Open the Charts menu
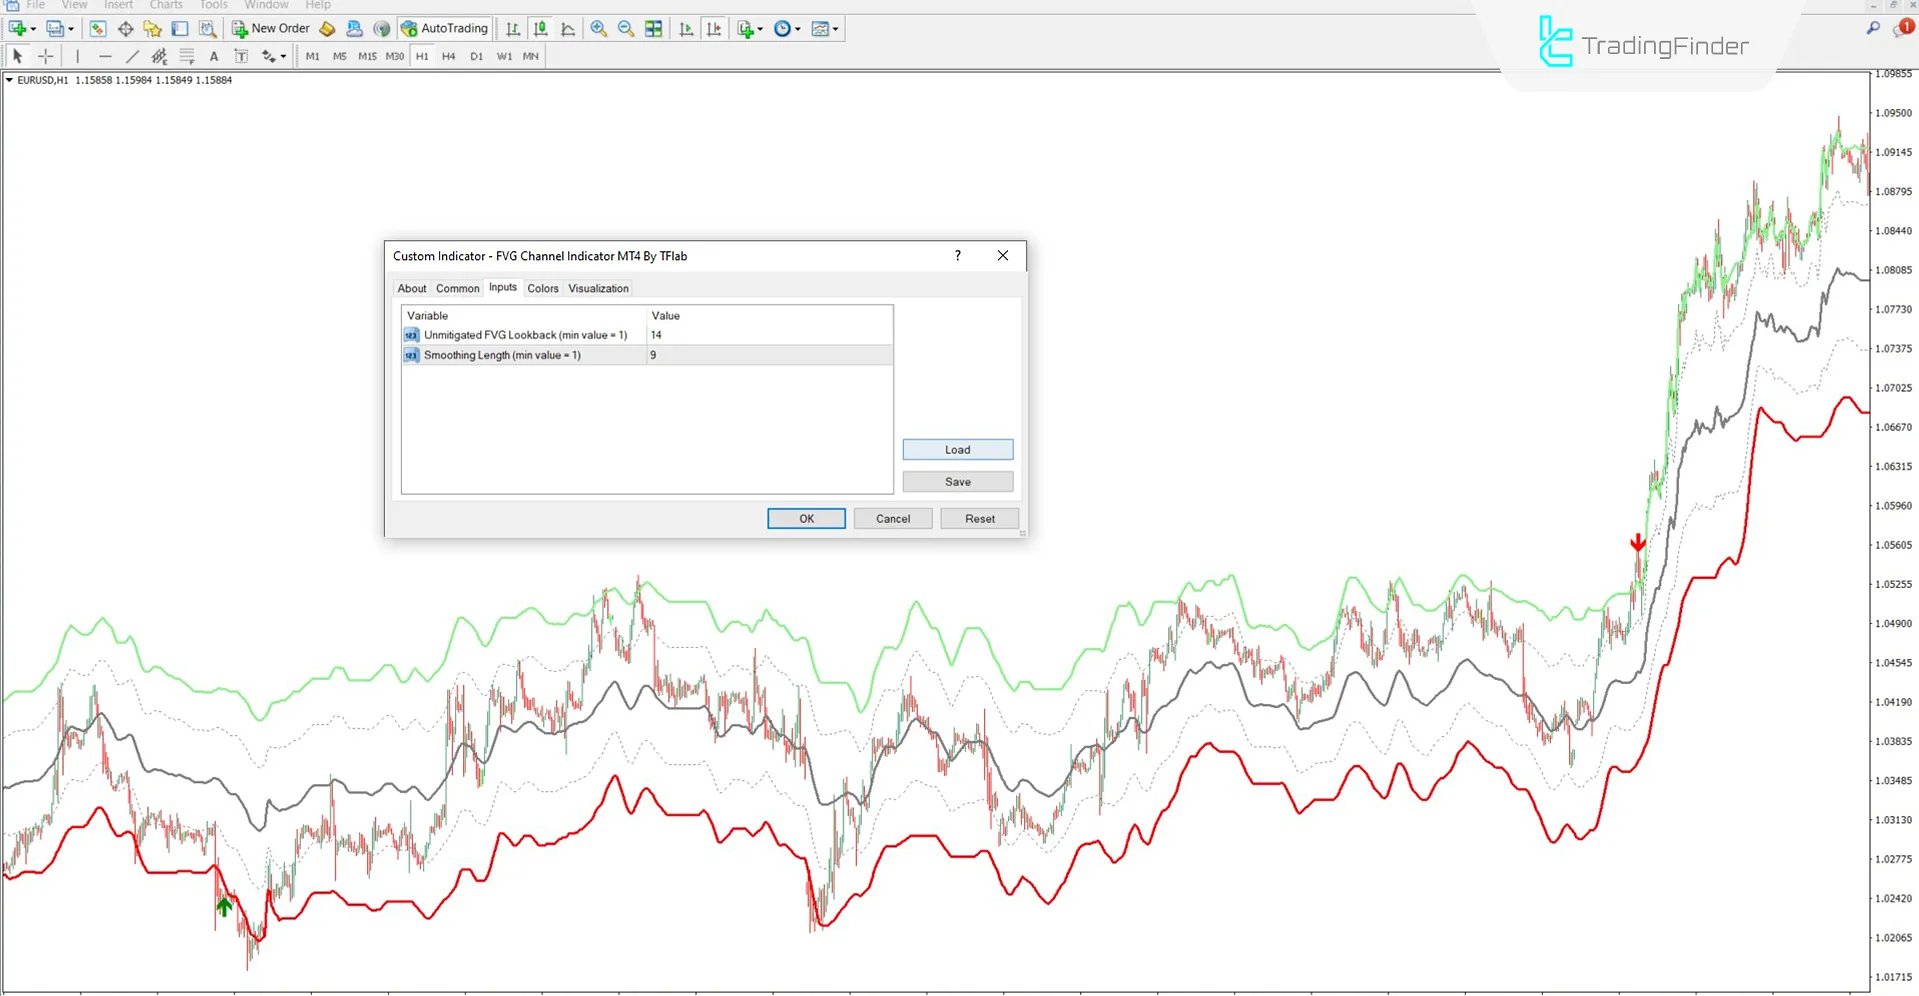 (166, 5)
